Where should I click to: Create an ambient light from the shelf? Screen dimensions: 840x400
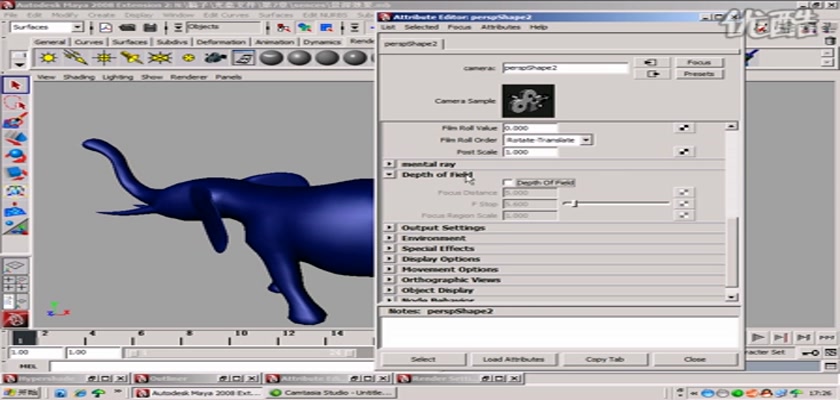48,57
